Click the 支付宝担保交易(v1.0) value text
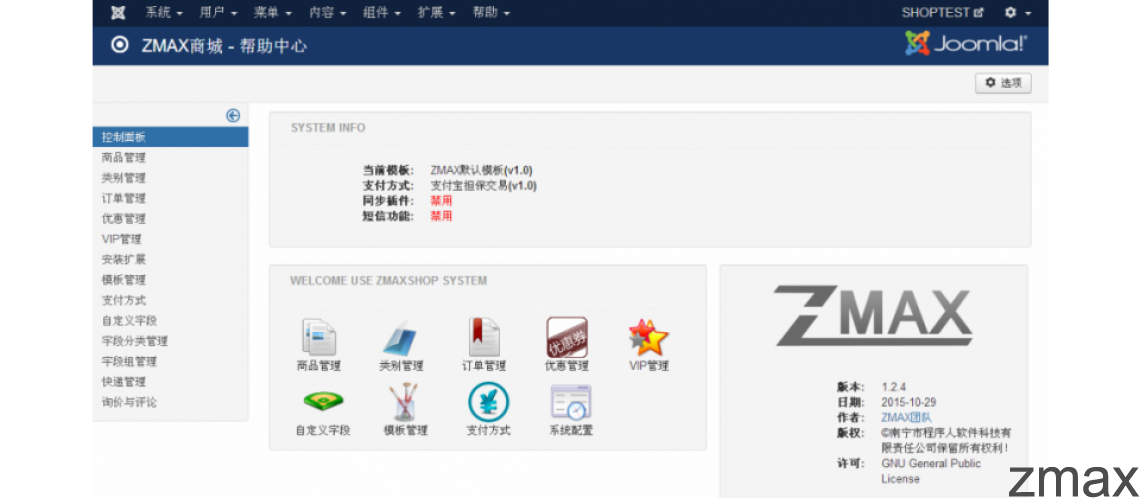 tap(483, 185)
